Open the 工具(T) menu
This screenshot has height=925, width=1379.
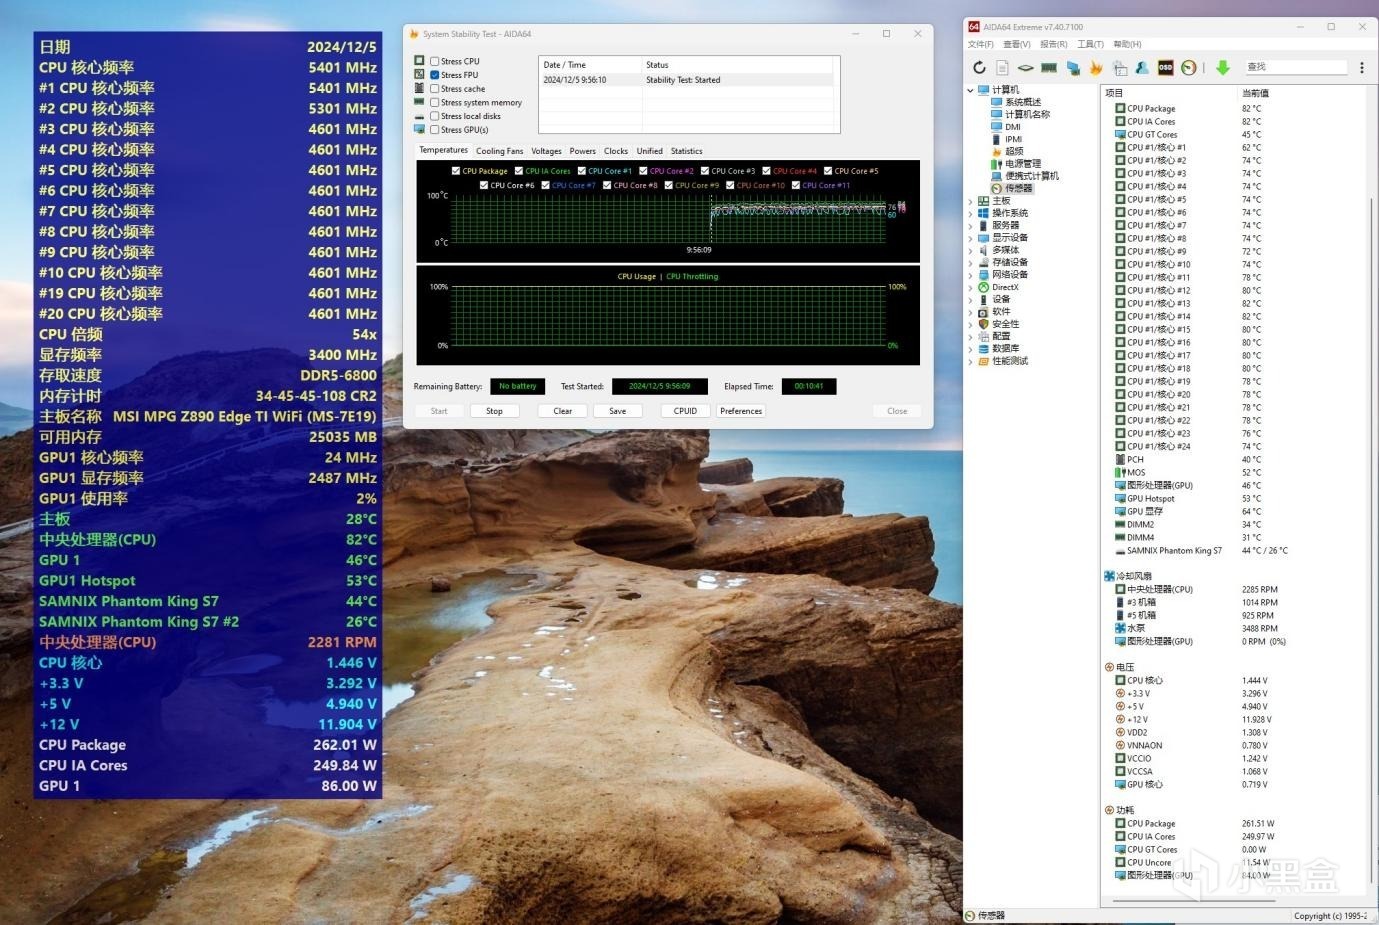(1090, 44)
